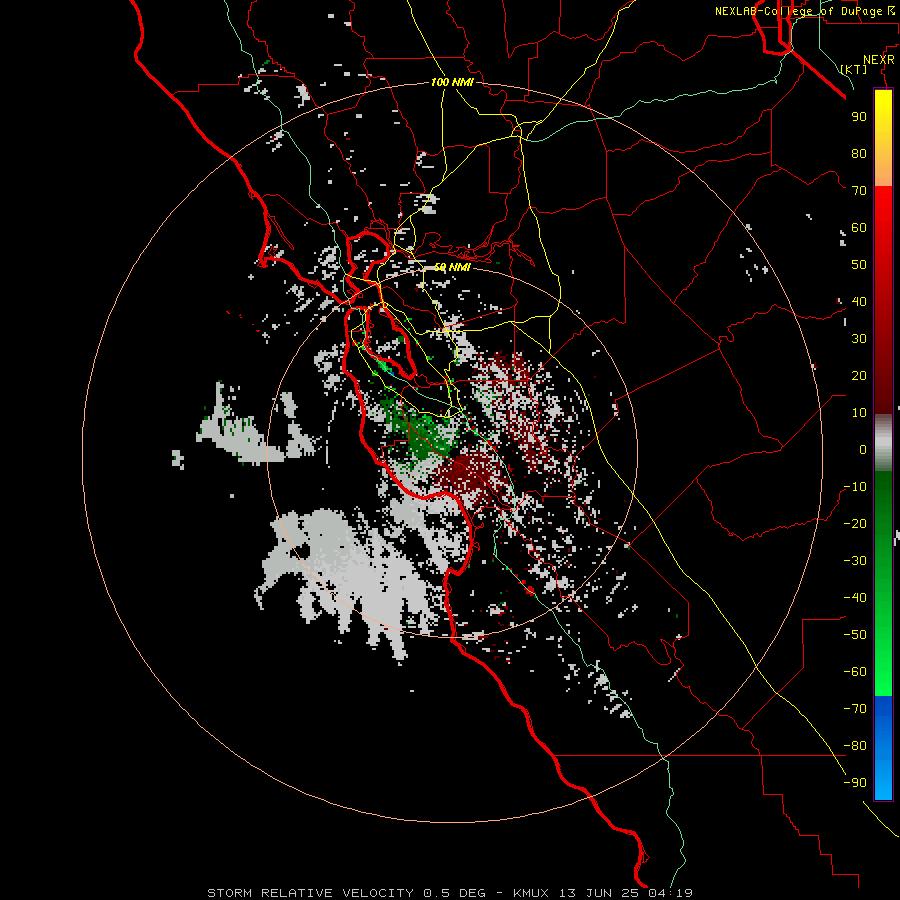Click the 70 value on velocity scale
Viewport: 900px width, 900px height.
[x=859, y=191]
